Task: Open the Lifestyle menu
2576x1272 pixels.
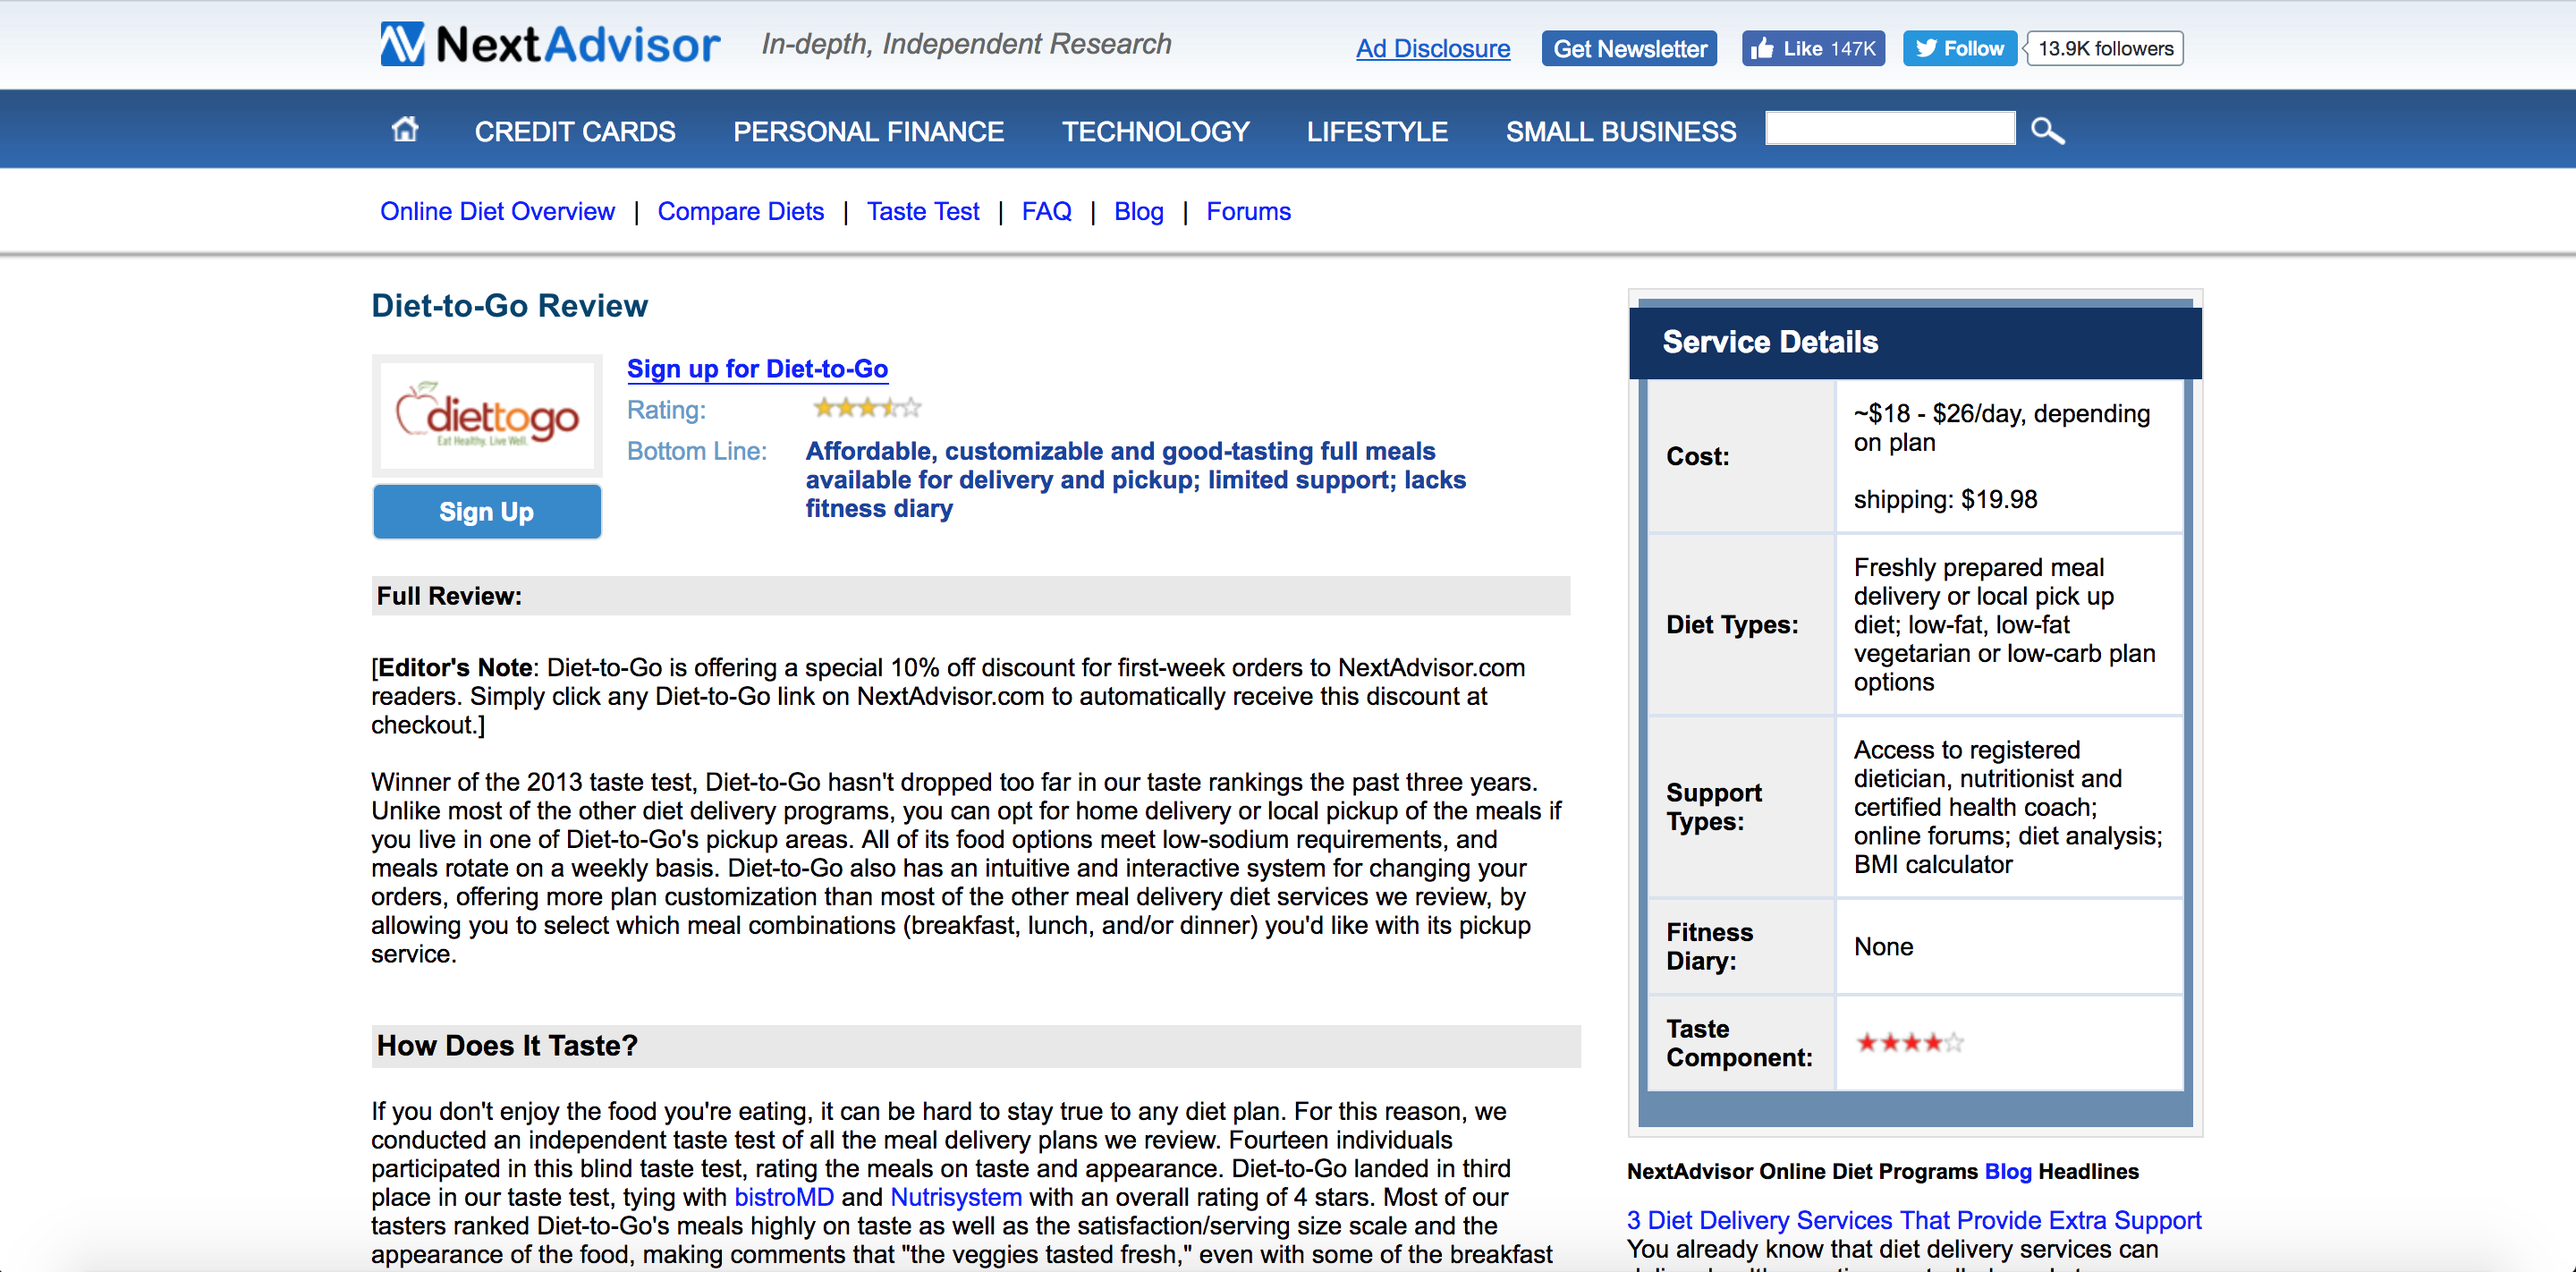Action: (1377, 131)
